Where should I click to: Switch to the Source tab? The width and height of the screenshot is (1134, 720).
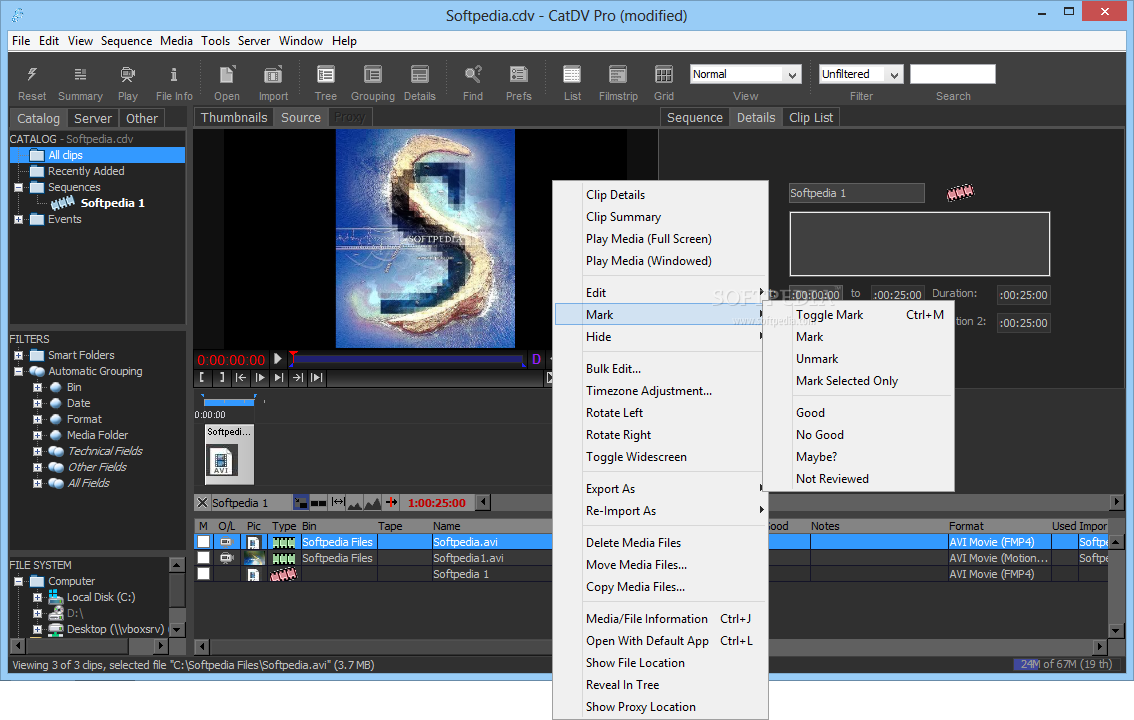coord(301,117)
